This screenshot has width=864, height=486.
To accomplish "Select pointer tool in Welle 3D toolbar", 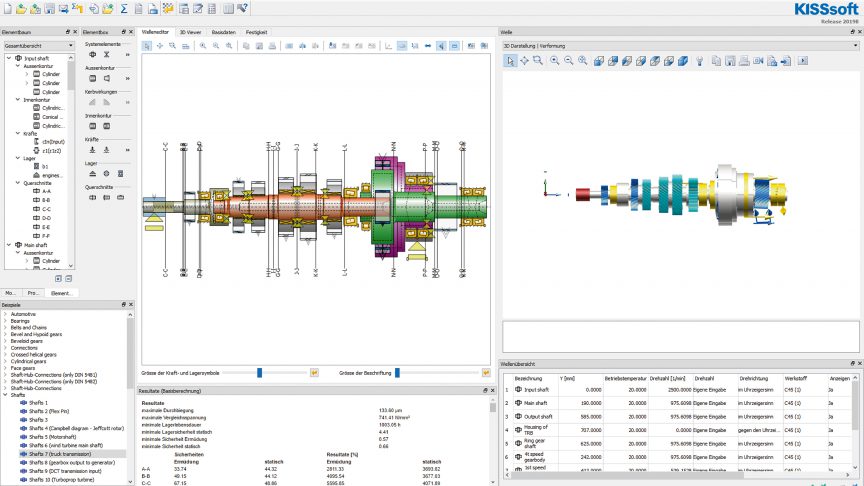I will (x=510, y=61).
